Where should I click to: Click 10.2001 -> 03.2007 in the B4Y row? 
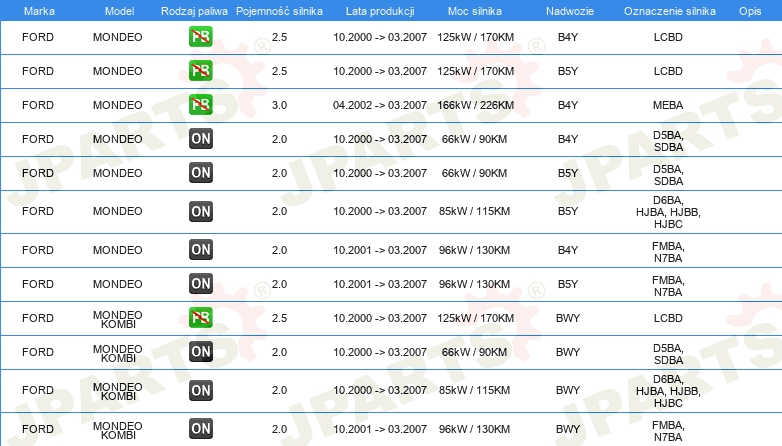tap(380, 250)
